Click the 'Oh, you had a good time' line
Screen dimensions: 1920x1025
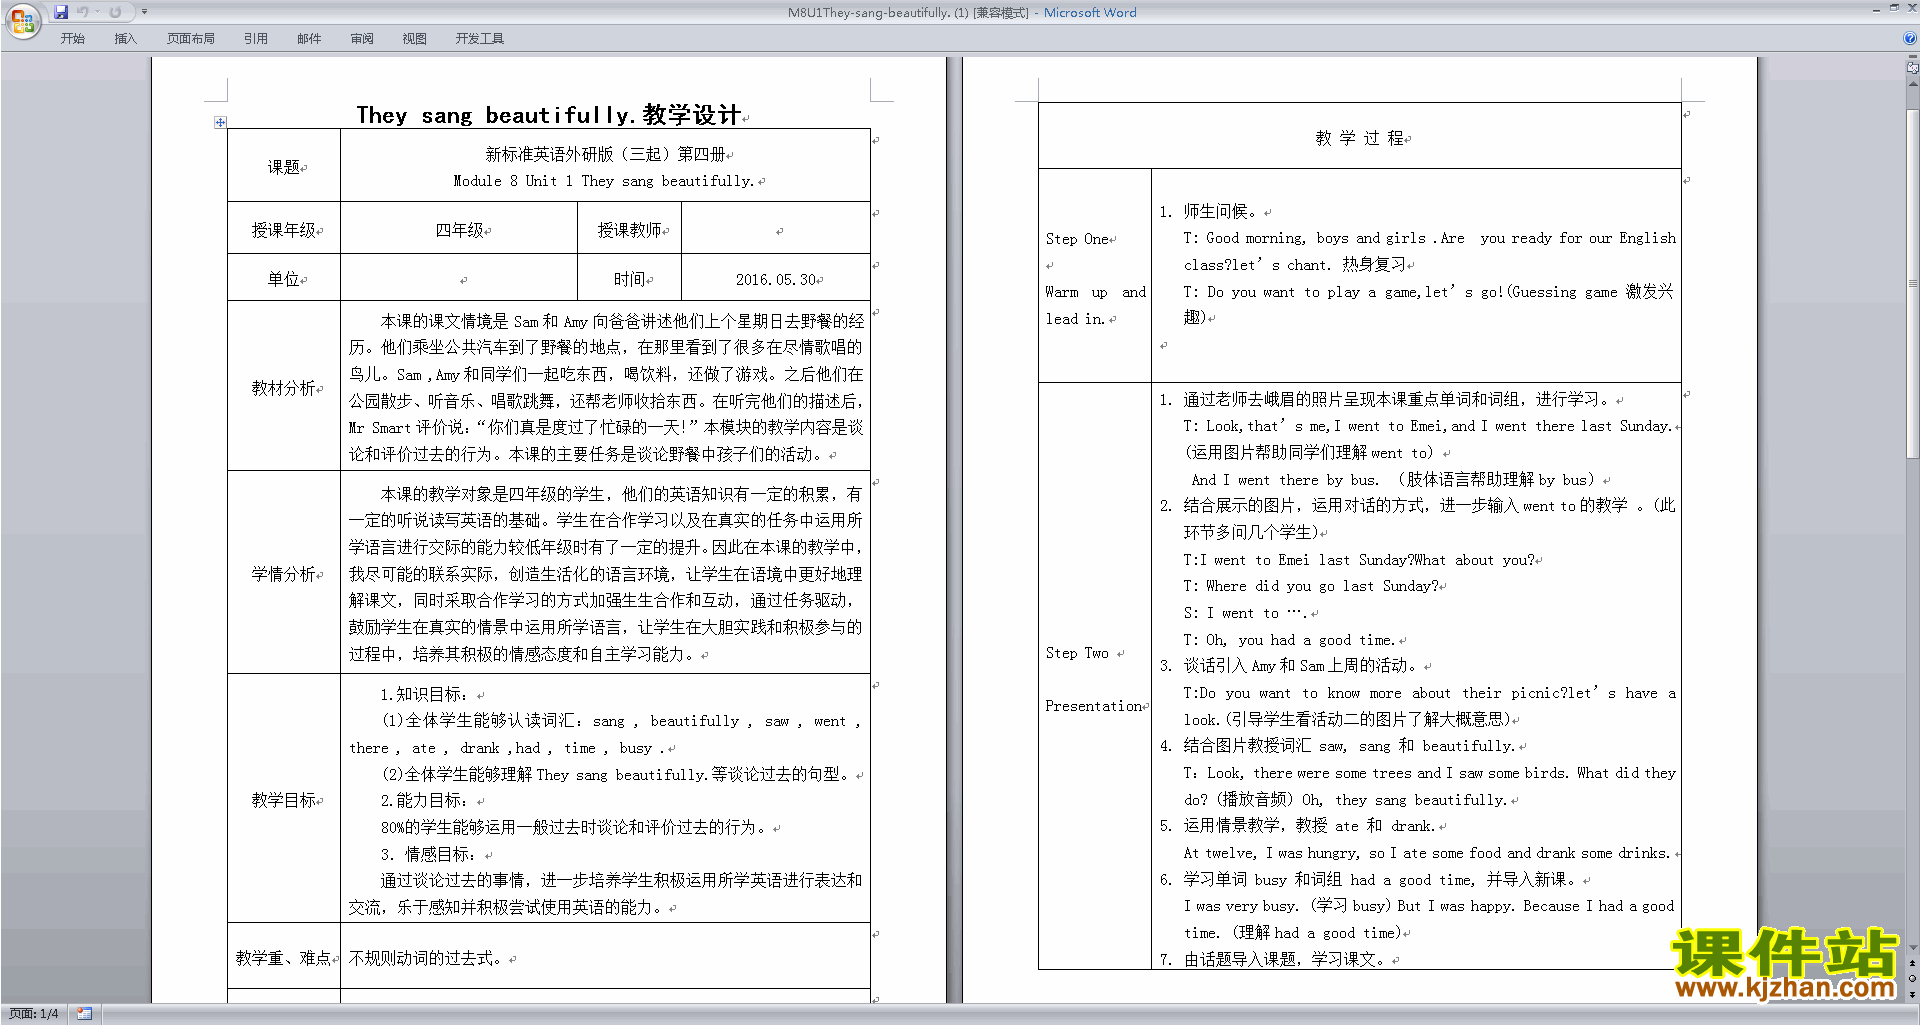tap(1289, 640)
